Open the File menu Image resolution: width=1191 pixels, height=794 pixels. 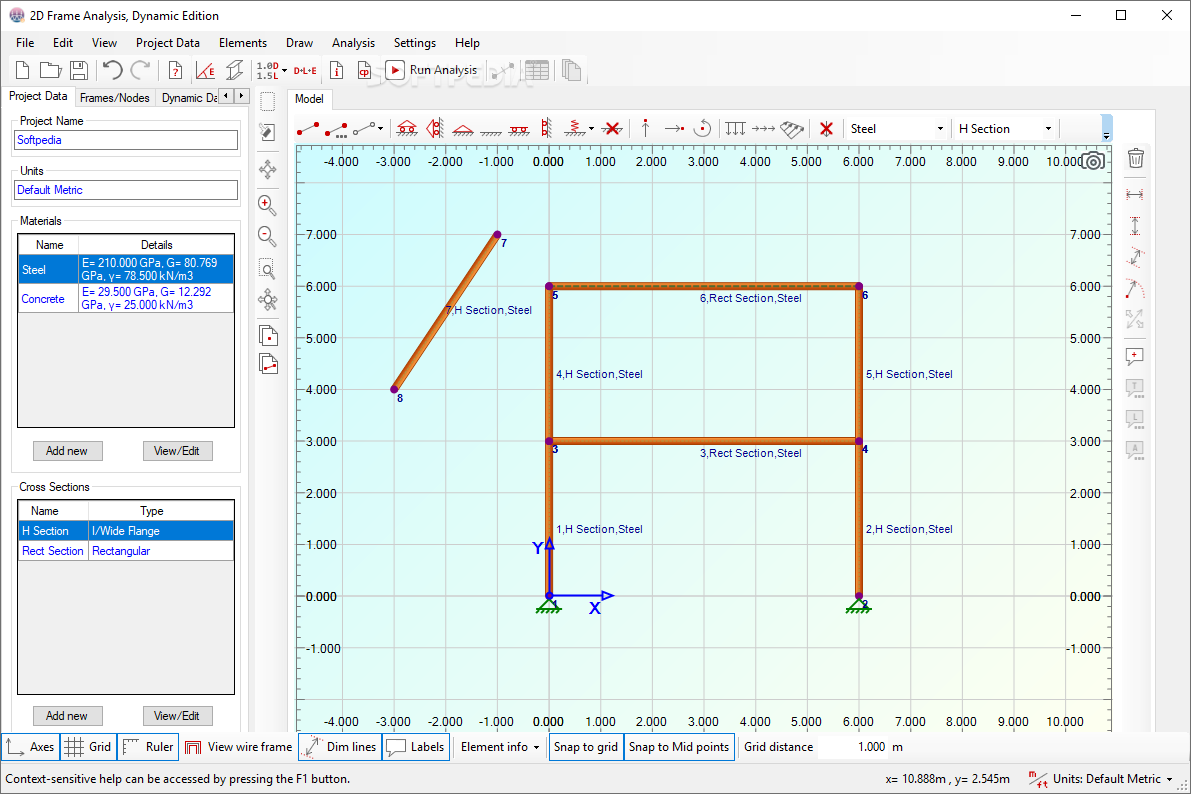pyautogui.click(x=25, y=43)
